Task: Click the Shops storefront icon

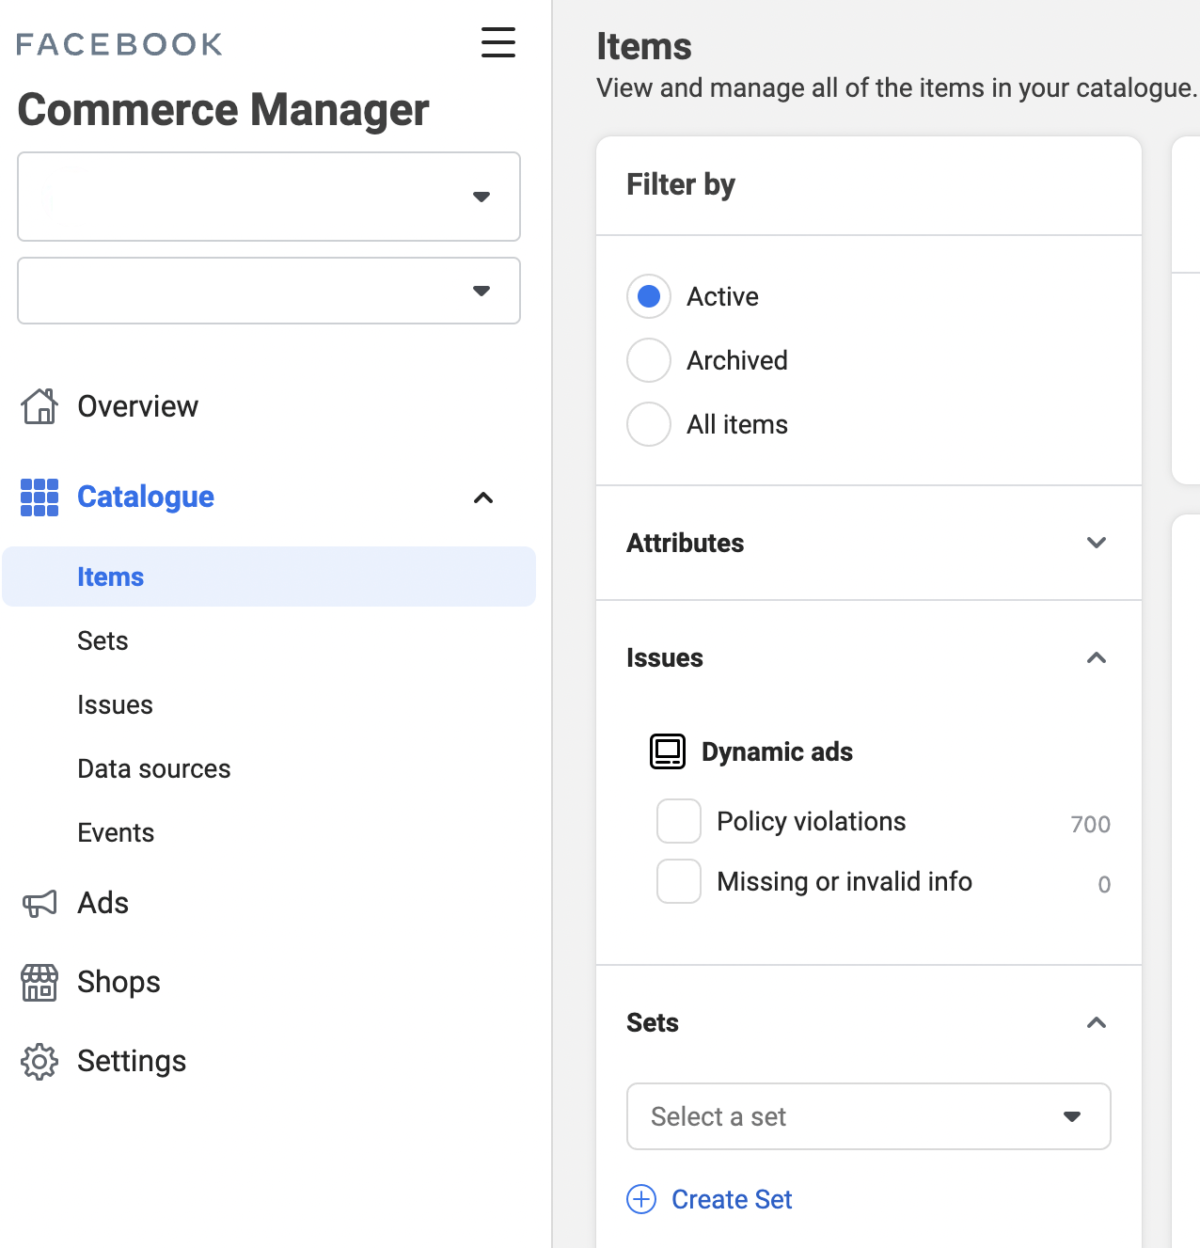Action: click(x=39, y=982)
